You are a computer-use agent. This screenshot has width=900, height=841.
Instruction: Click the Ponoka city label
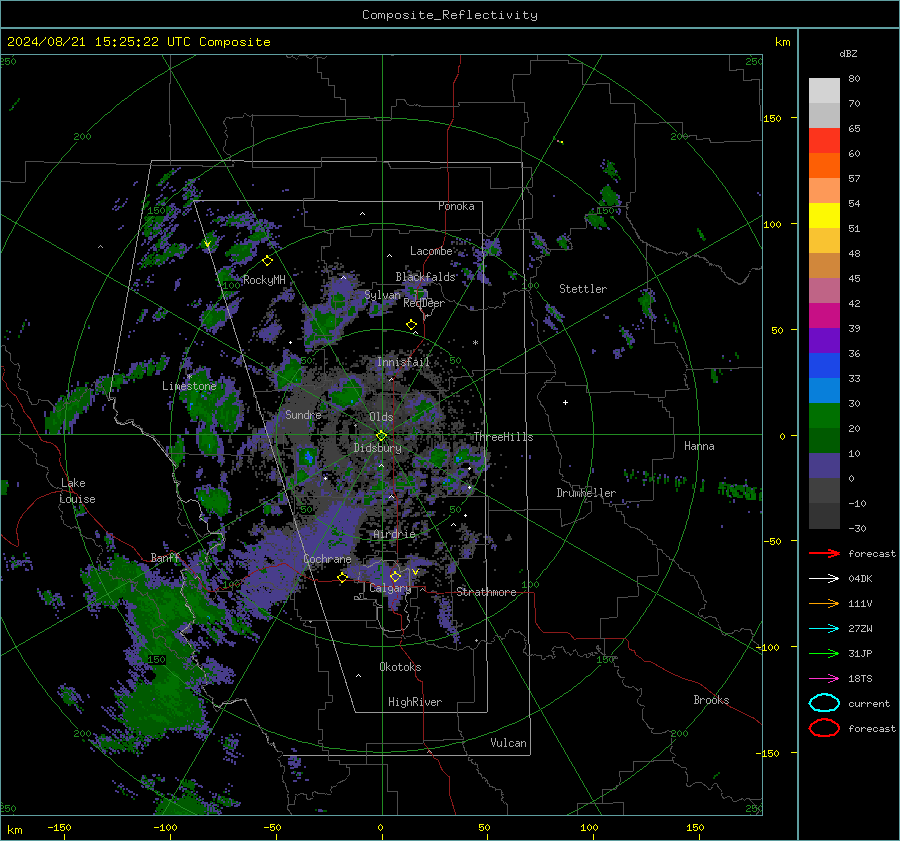pyautogui.click(x=456, y=206)
